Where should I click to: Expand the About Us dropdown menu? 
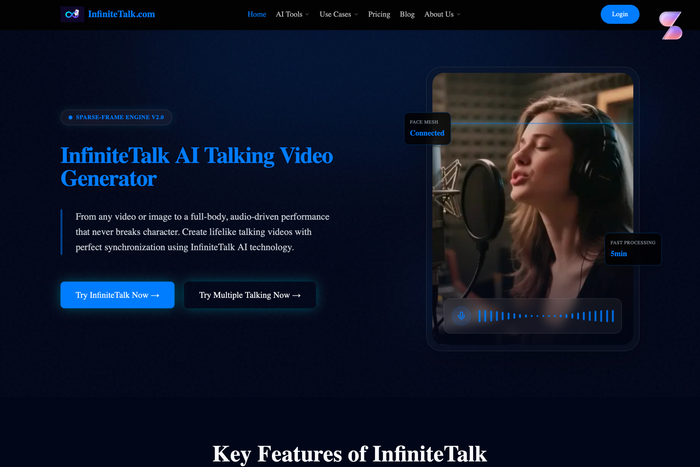click(x=442, y=14)
